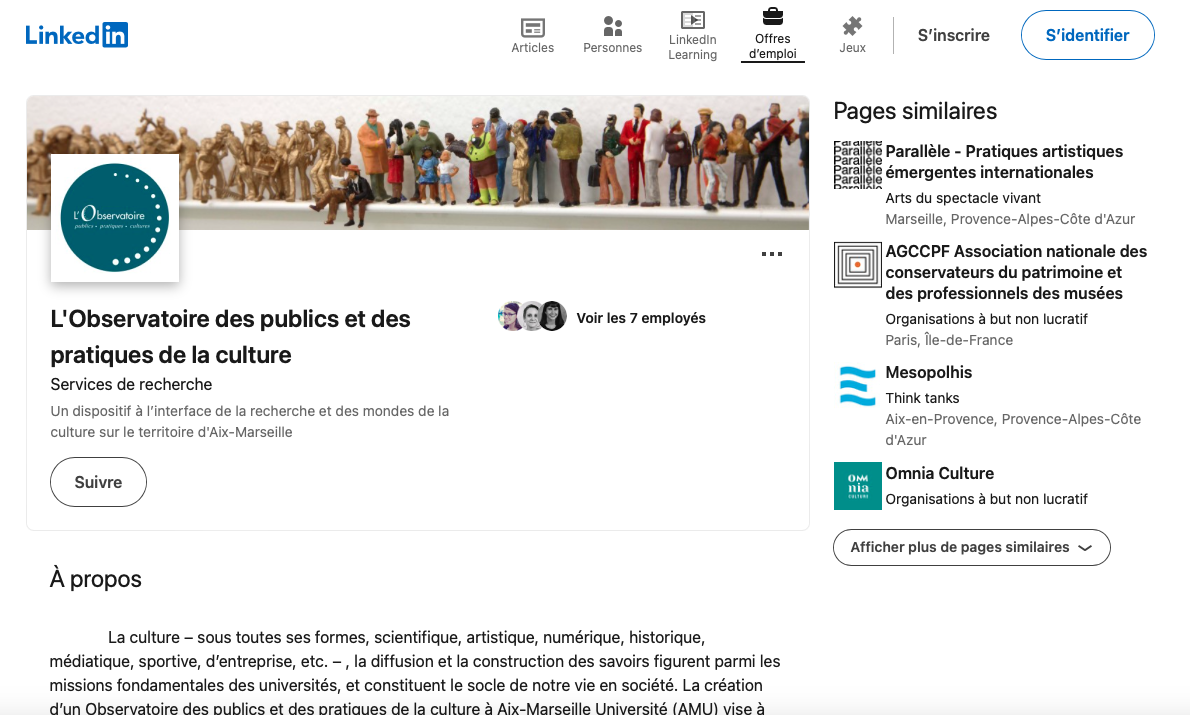Viewport: 1190px width, 715px height.
Task: Click 'Aix-en-Provence, Provence-Alpes-Côte d'Azur' location text
Action: pos(1013,430)
